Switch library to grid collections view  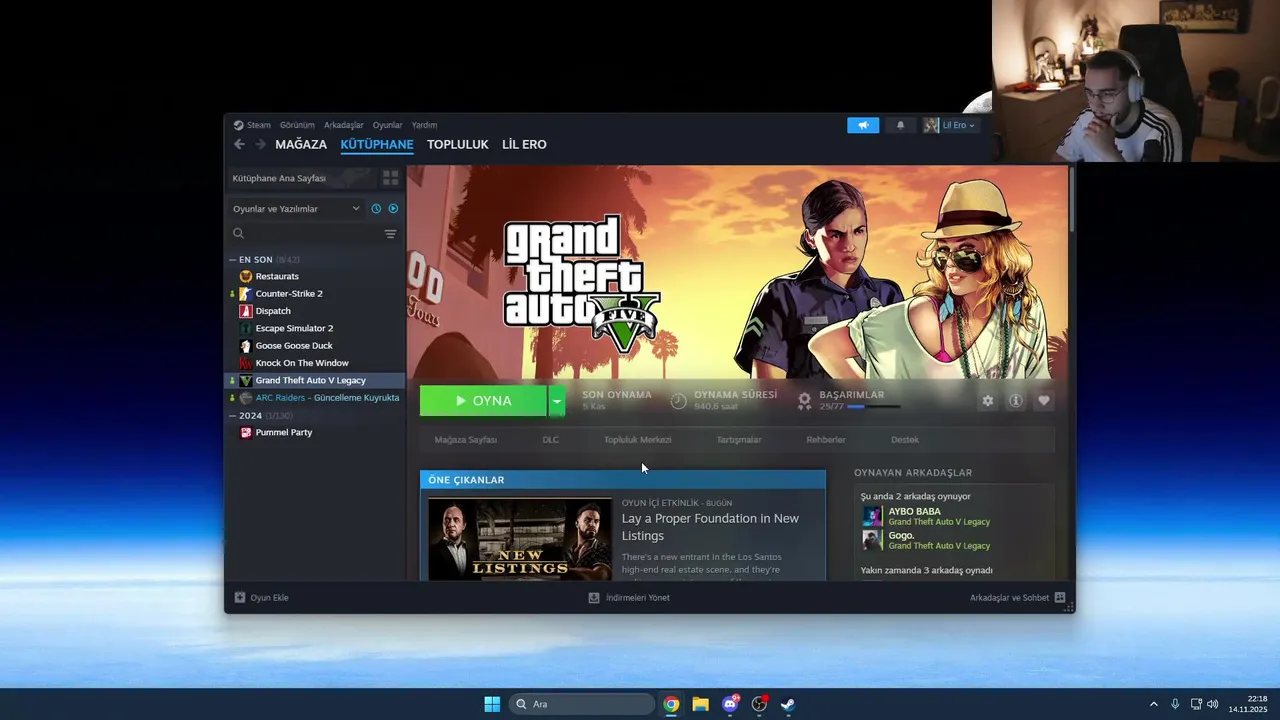[391, 178]
